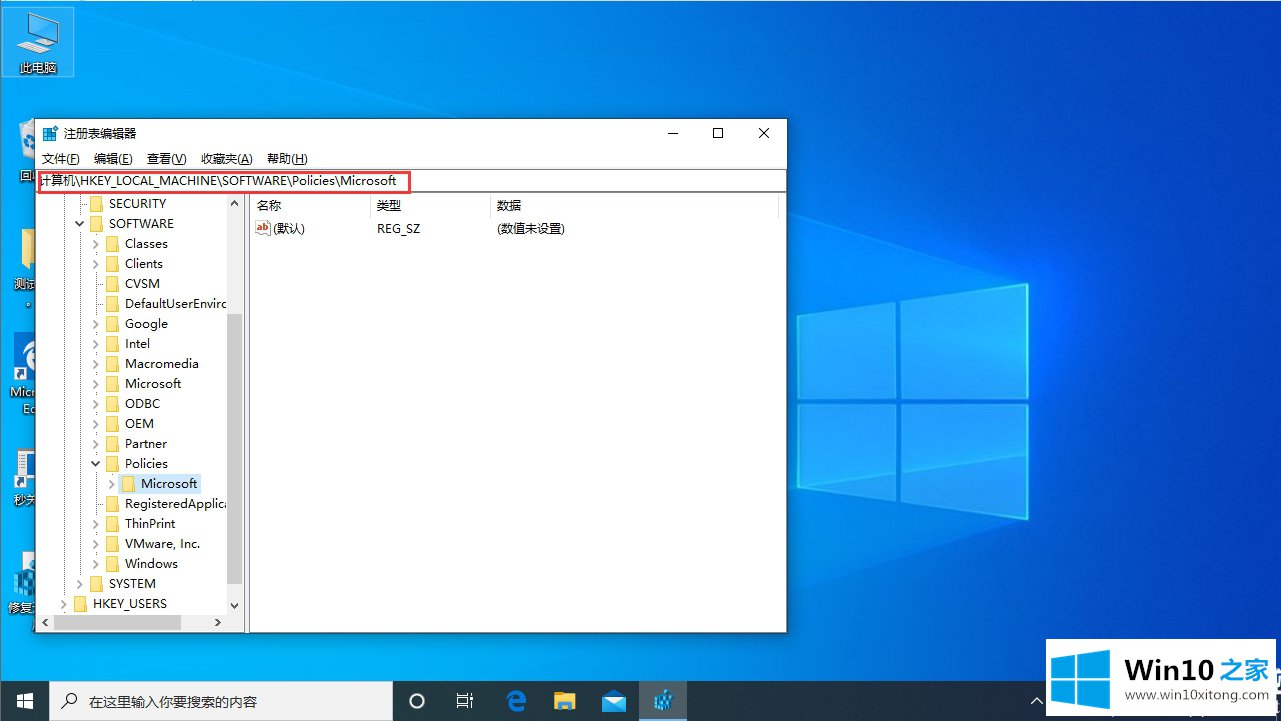
Task: Open the 编辑(E) menu
Action: click(113, 159)
